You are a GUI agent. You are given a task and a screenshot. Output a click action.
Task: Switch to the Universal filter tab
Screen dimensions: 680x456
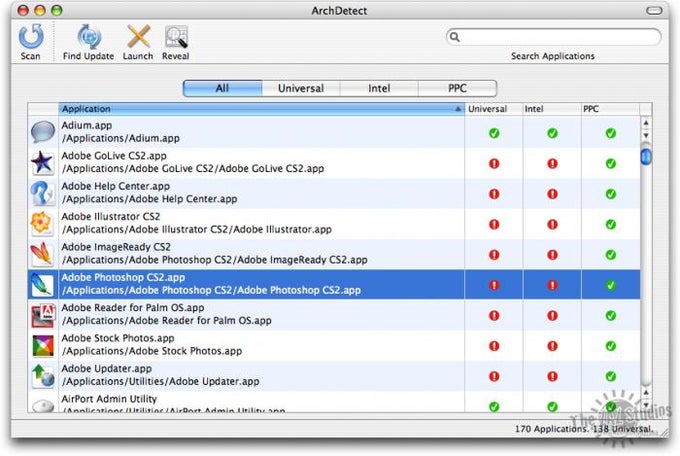point(301,89)
